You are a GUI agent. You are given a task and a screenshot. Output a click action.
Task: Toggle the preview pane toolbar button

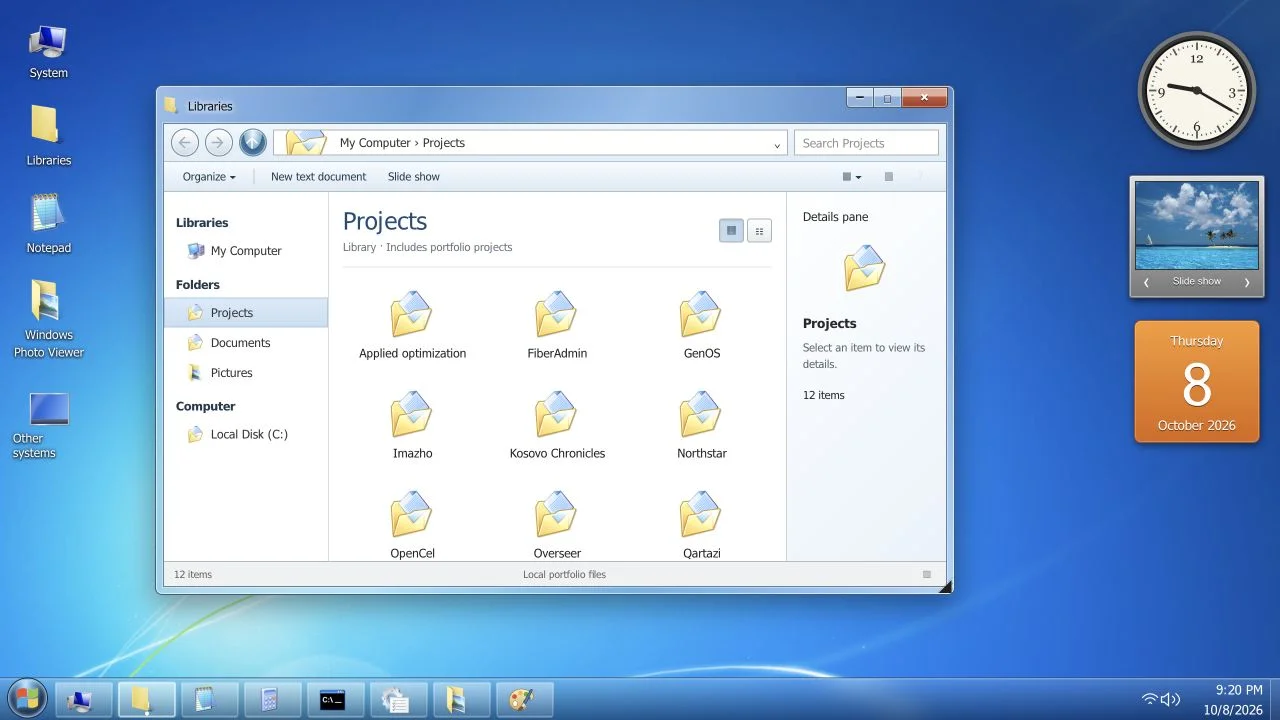click(888, 177)
